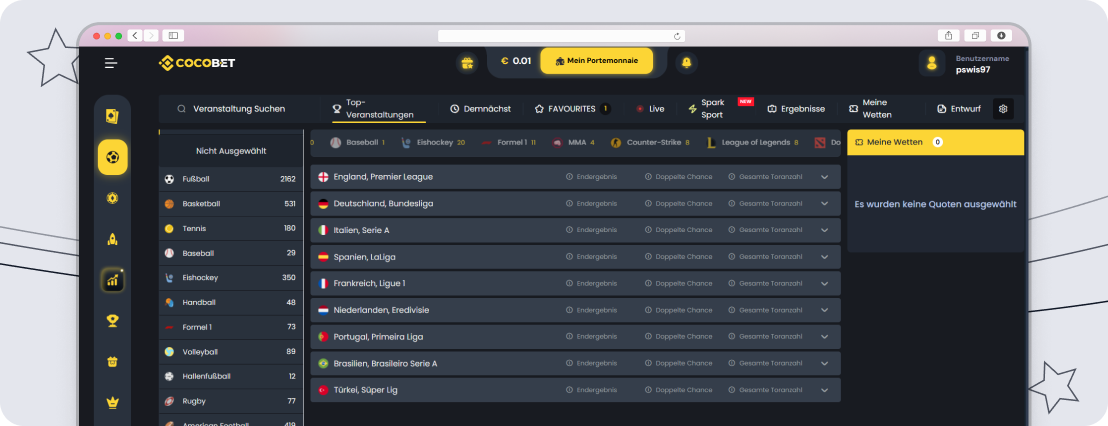
Task: Expand Frankreich, Ligue 1 row chevron
Action: click(x=824, y=283)
